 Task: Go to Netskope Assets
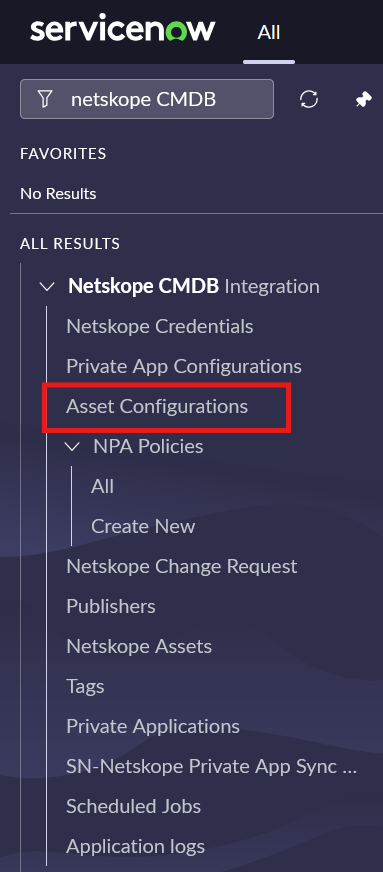click(139, 646)
